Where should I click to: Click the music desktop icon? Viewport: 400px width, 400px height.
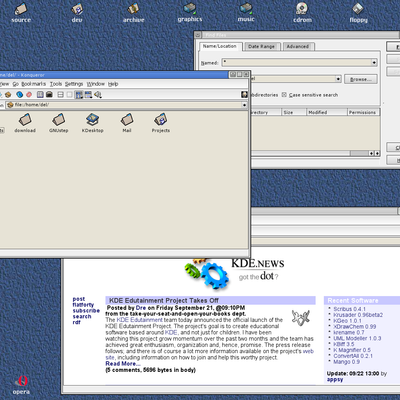tap(246, 12)
